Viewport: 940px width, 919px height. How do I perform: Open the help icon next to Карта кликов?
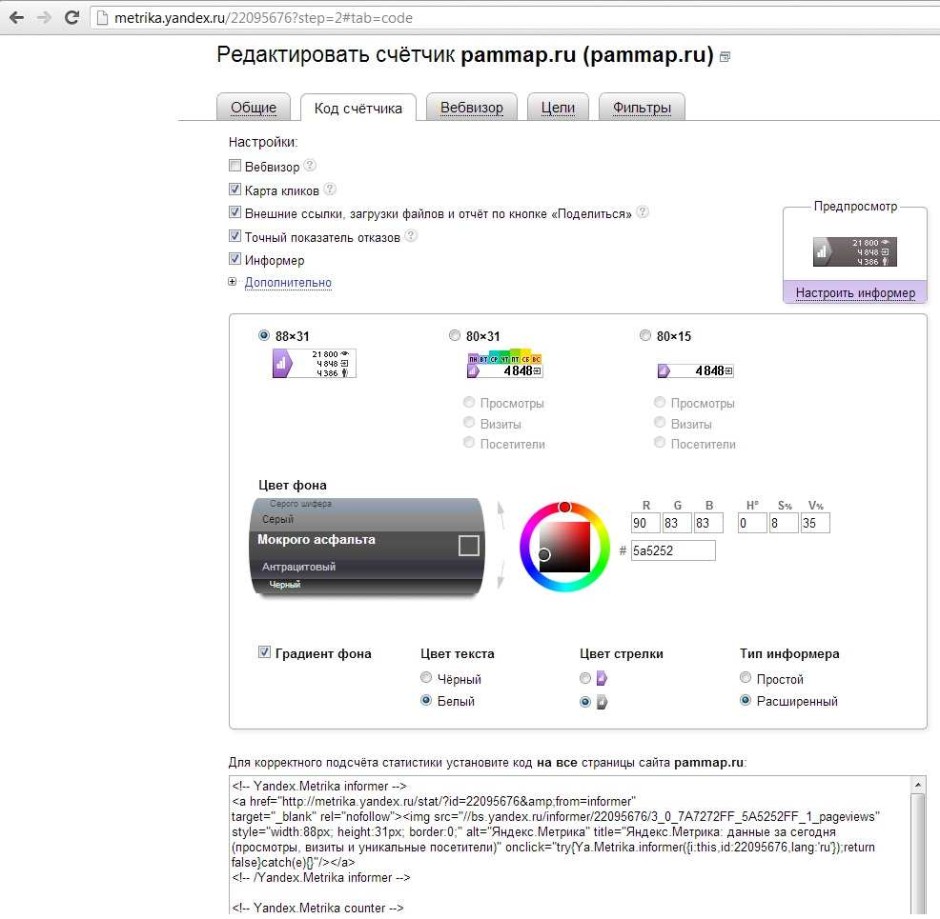330,189
